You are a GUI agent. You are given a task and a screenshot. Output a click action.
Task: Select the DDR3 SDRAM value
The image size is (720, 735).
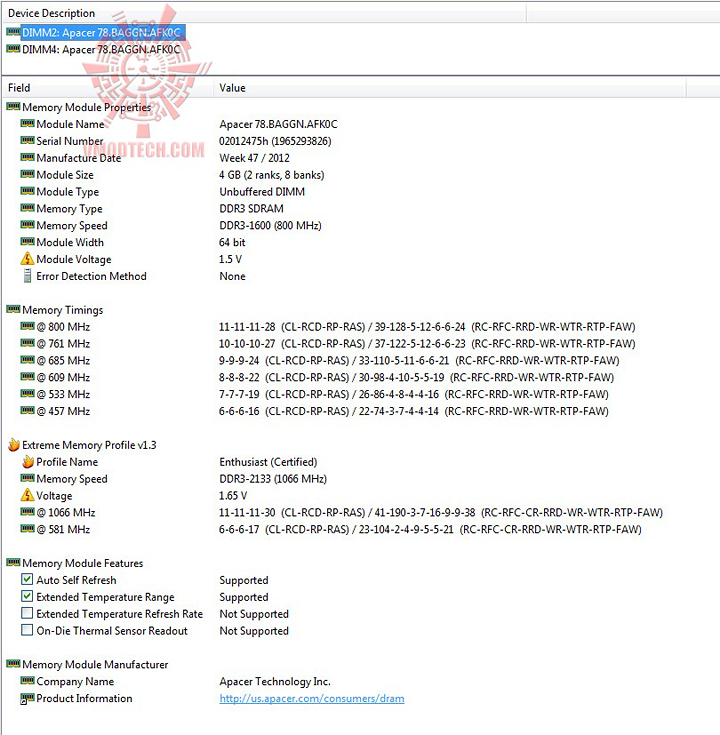click(x=252, y=209)
